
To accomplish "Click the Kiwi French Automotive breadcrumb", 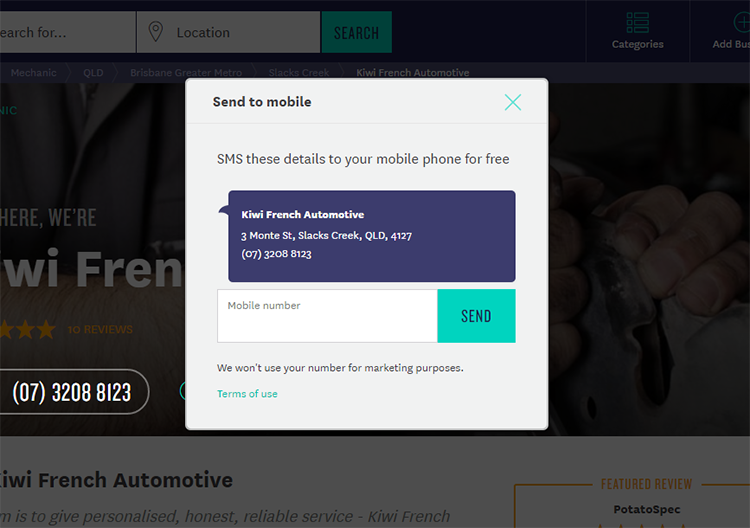I will [x=413, y=73].
